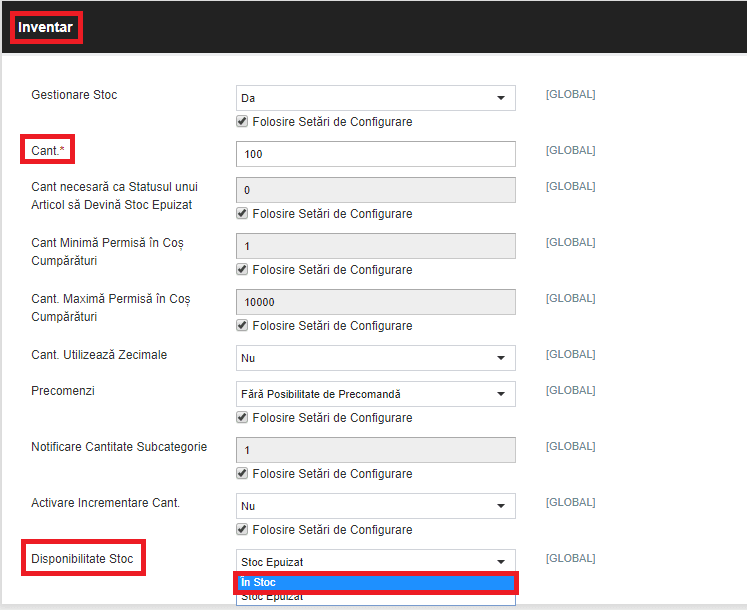Click the Disponibilitate Stoc dropdown arrow
The height and width of the screenshot is (610, 747).
pos(501,562)
